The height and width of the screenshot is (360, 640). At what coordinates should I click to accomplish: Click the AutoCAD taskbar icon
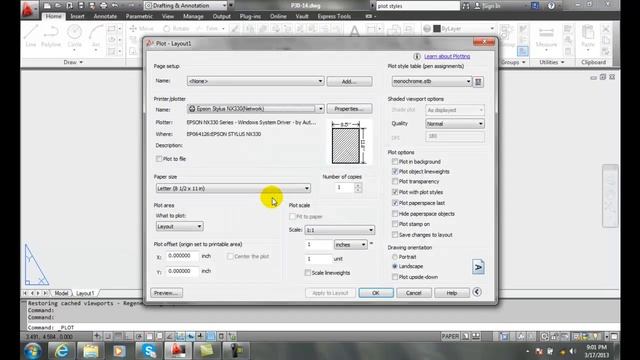tap(178, 351)
